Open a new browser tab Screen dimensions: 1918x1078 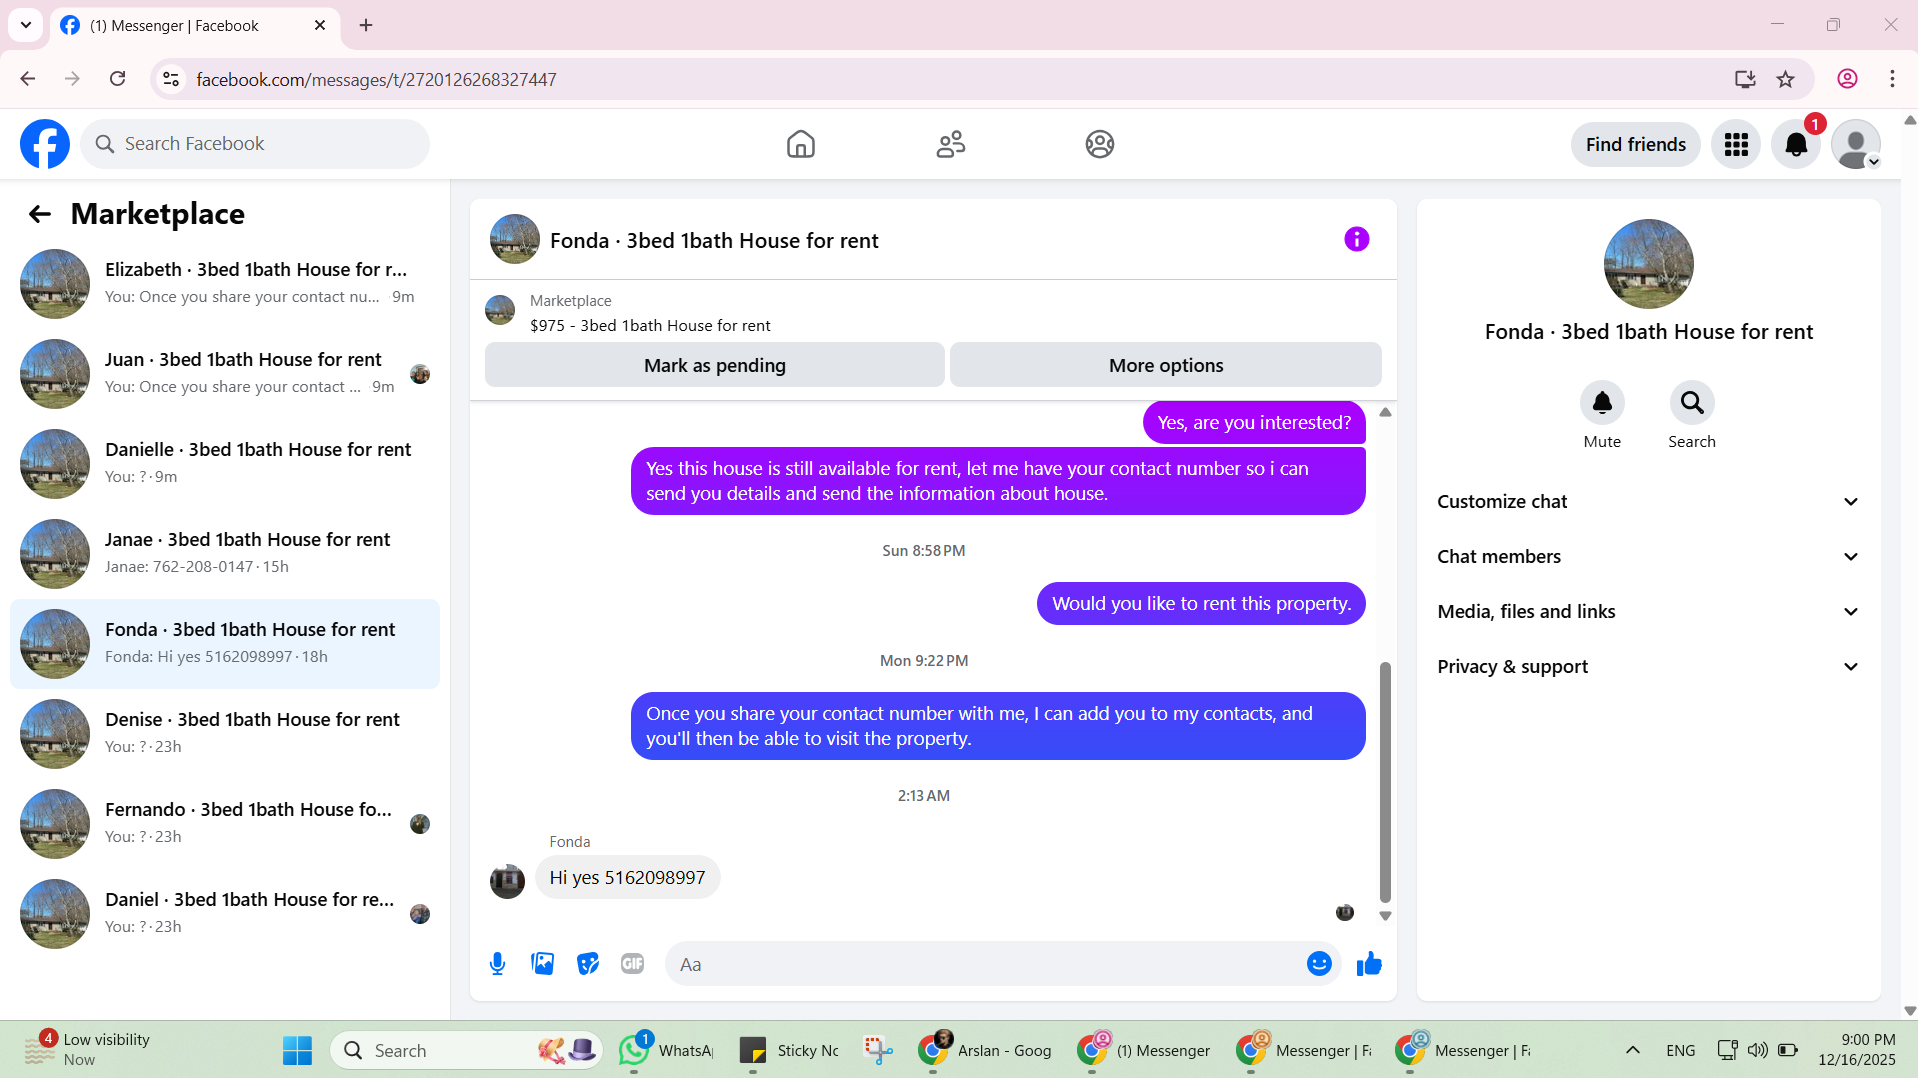tap(366, 25)
